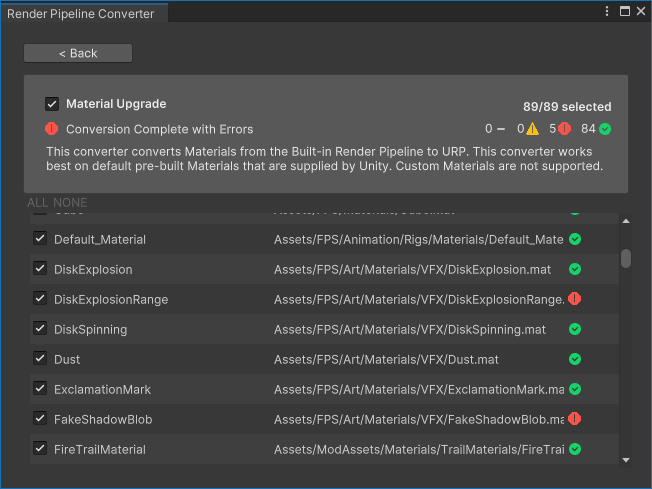
Task: Toggle the FireTrailMaterial checkbox
Action: tap(40, 449)
